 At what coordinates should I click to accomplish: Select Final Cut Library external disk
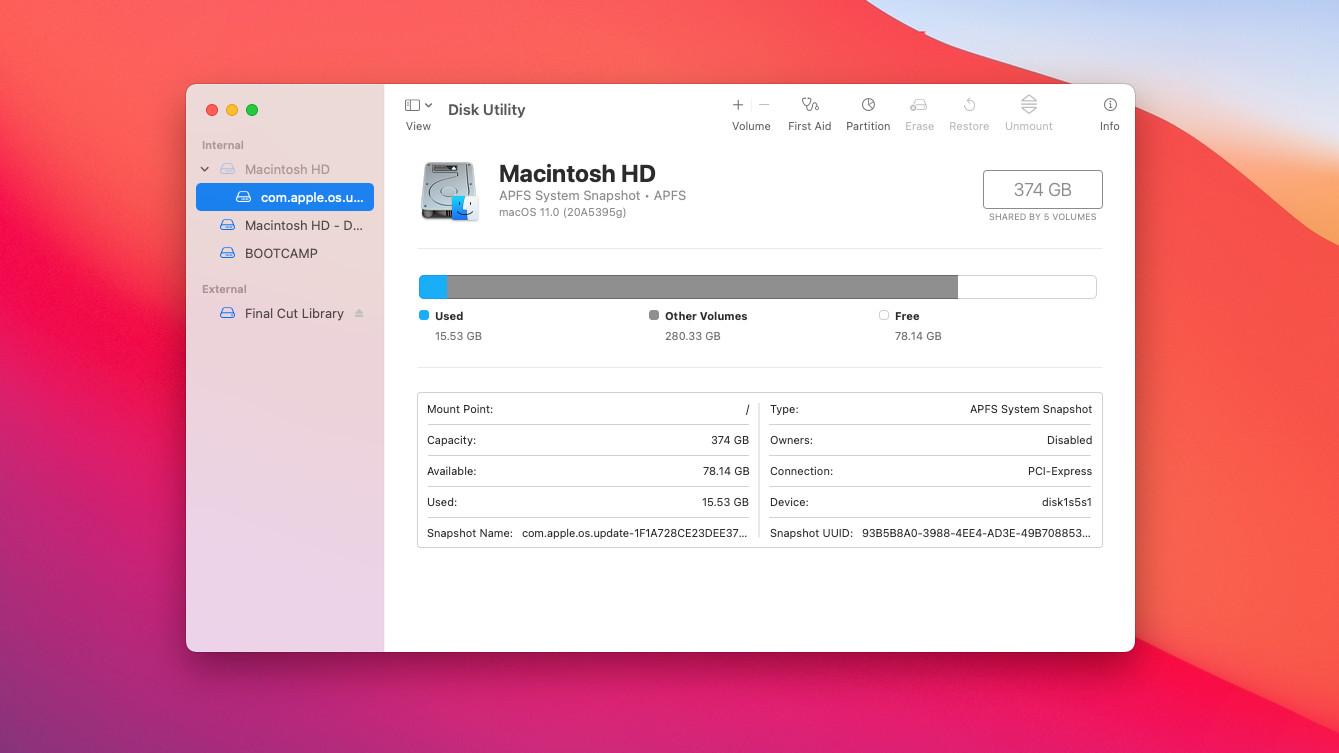point(282,313)
